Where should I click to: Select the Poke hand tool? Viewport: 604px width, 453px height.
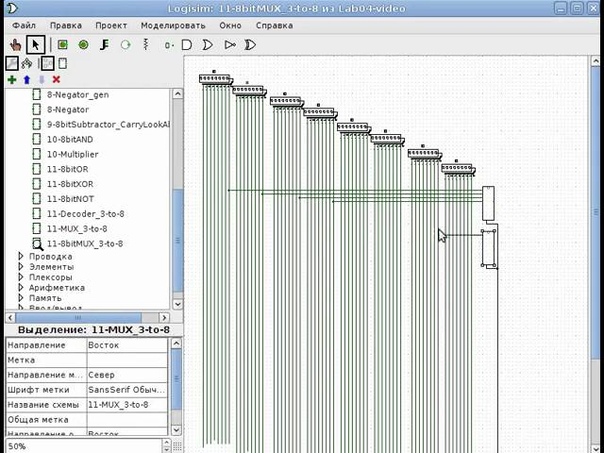point(16,45)
